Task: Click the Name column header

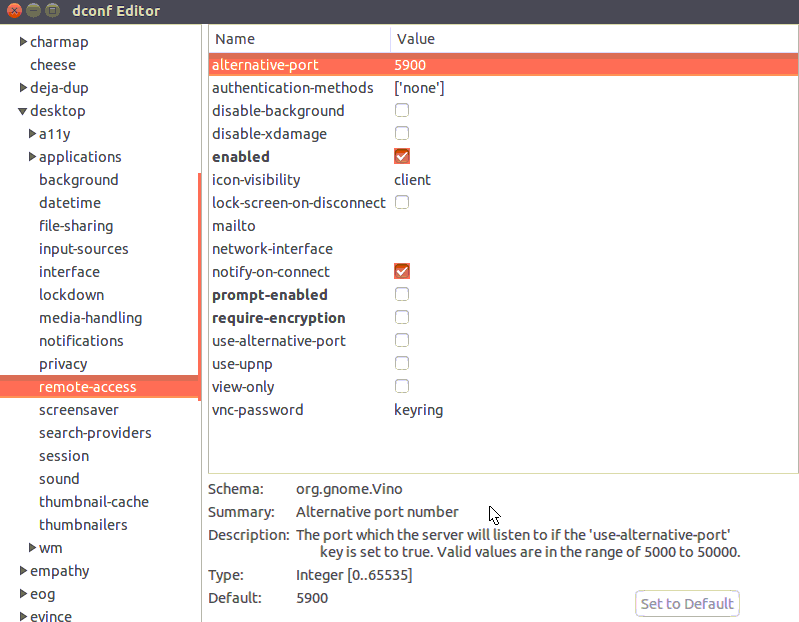Action: coord(300,39)
